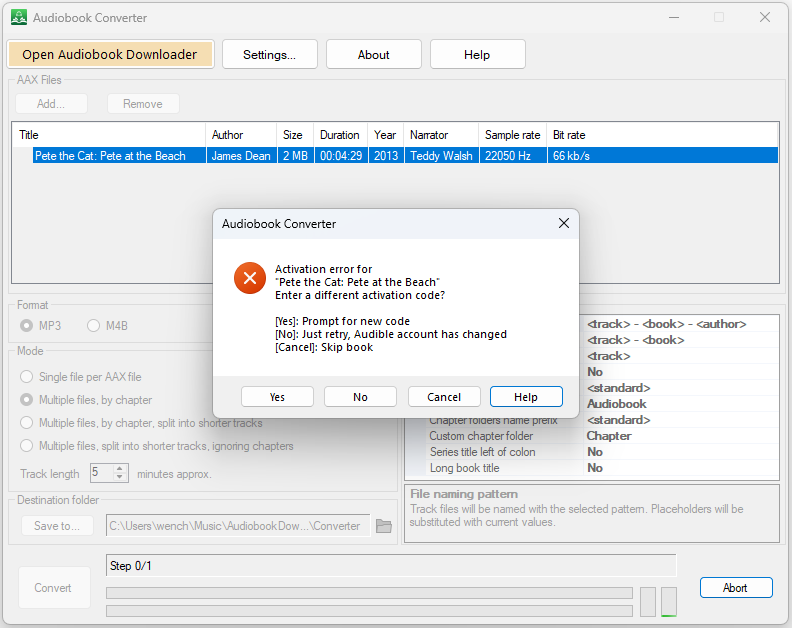Choose Multiple files, by chapter mode
792x628 pixels.
28,400
